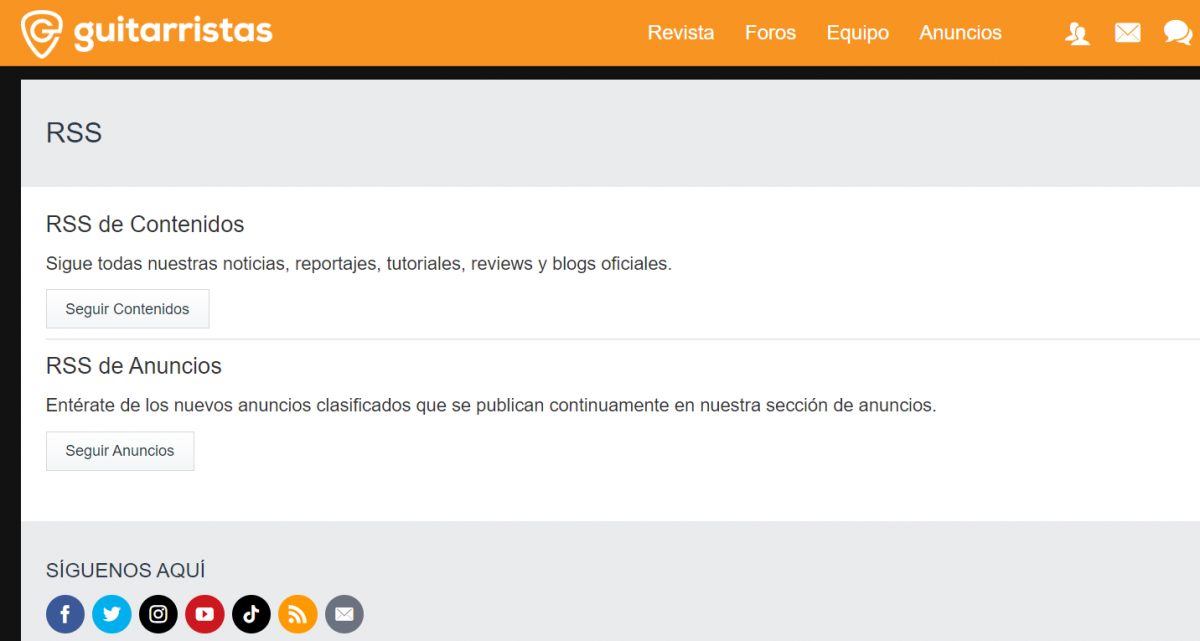Go to the Equipo section
Screen dimensions: 1200x641
858,33
